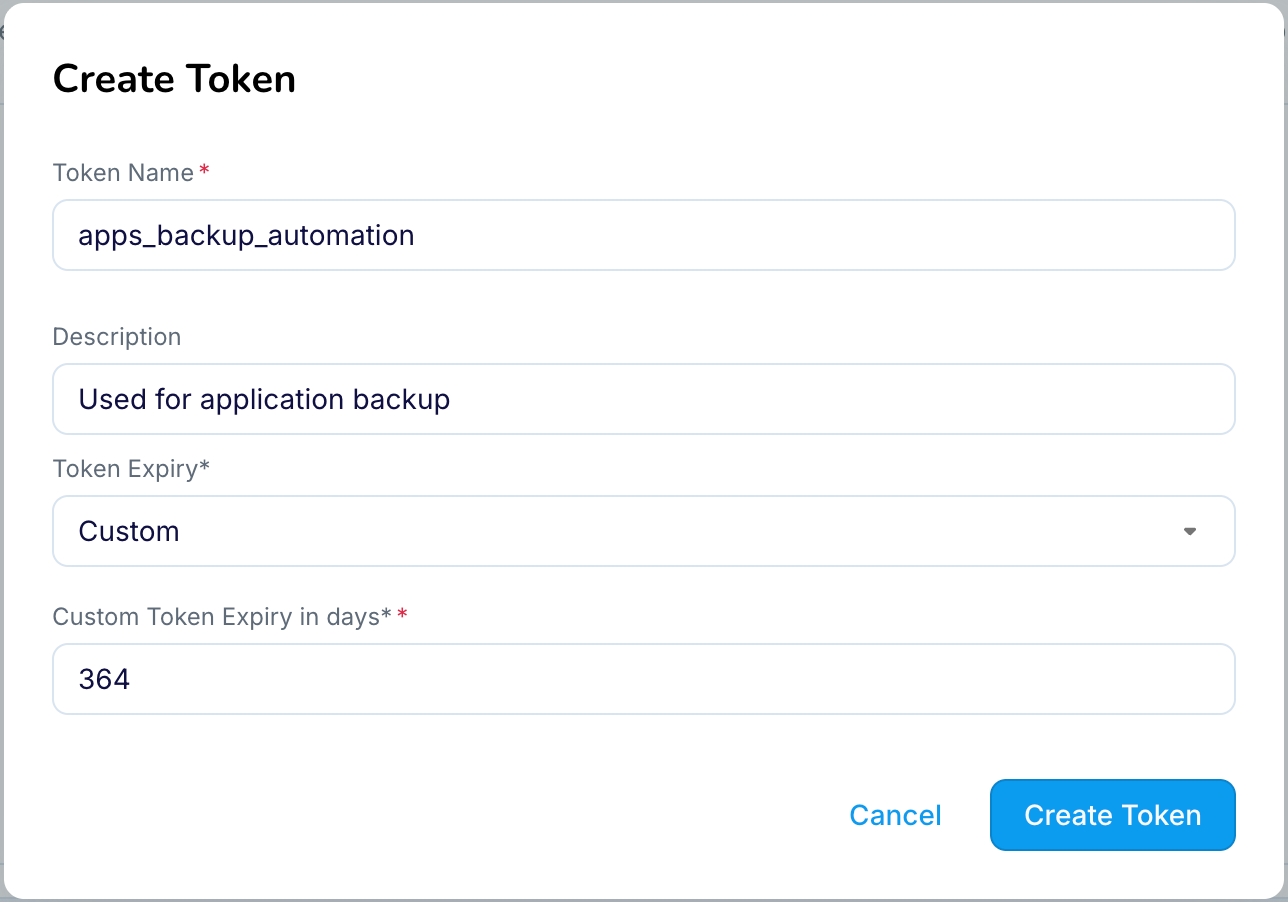Select the value 364

(104, 678)
